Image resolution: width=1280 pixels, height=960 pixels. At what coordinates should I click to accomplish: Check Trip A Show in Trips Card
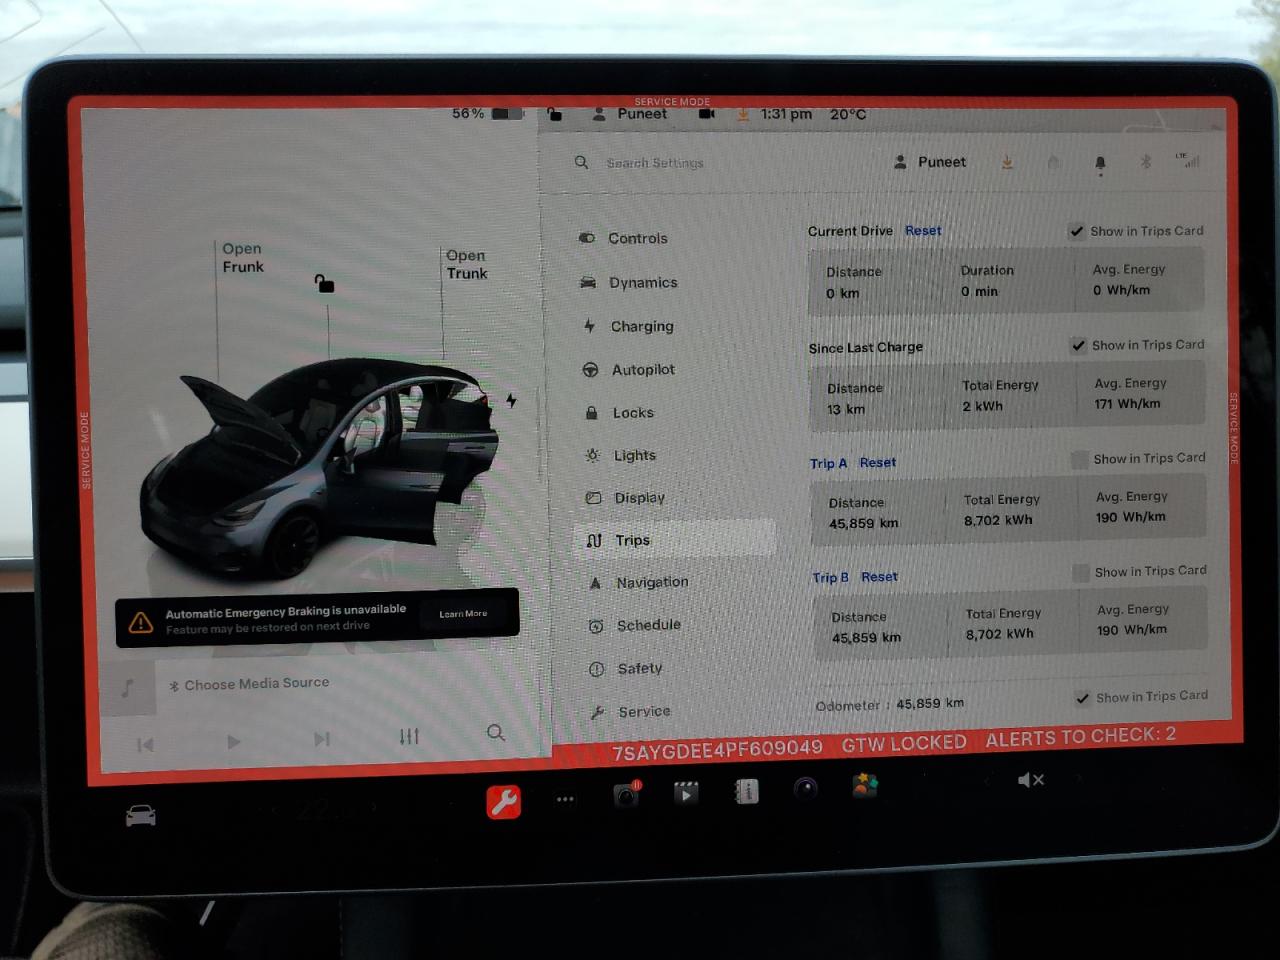(1079, 459)
